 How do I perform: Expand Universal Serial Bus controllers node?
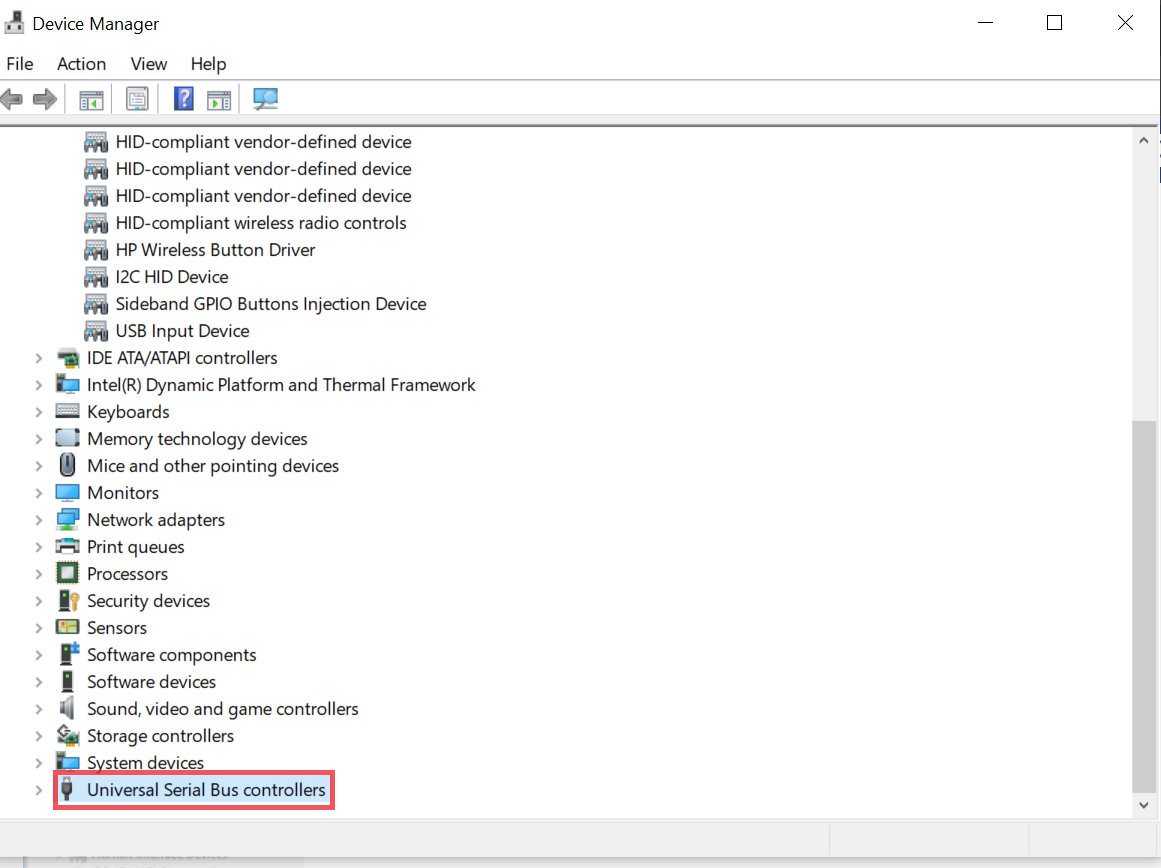[39, 790]
